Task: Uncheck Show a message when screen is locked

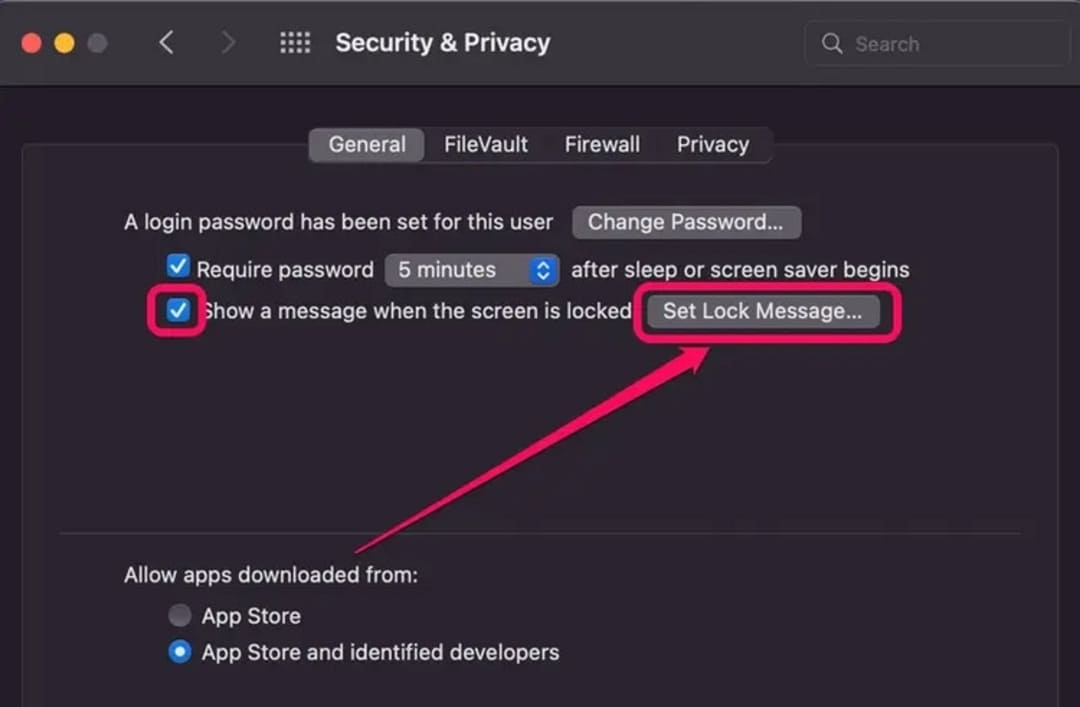Action: (178, 310)
